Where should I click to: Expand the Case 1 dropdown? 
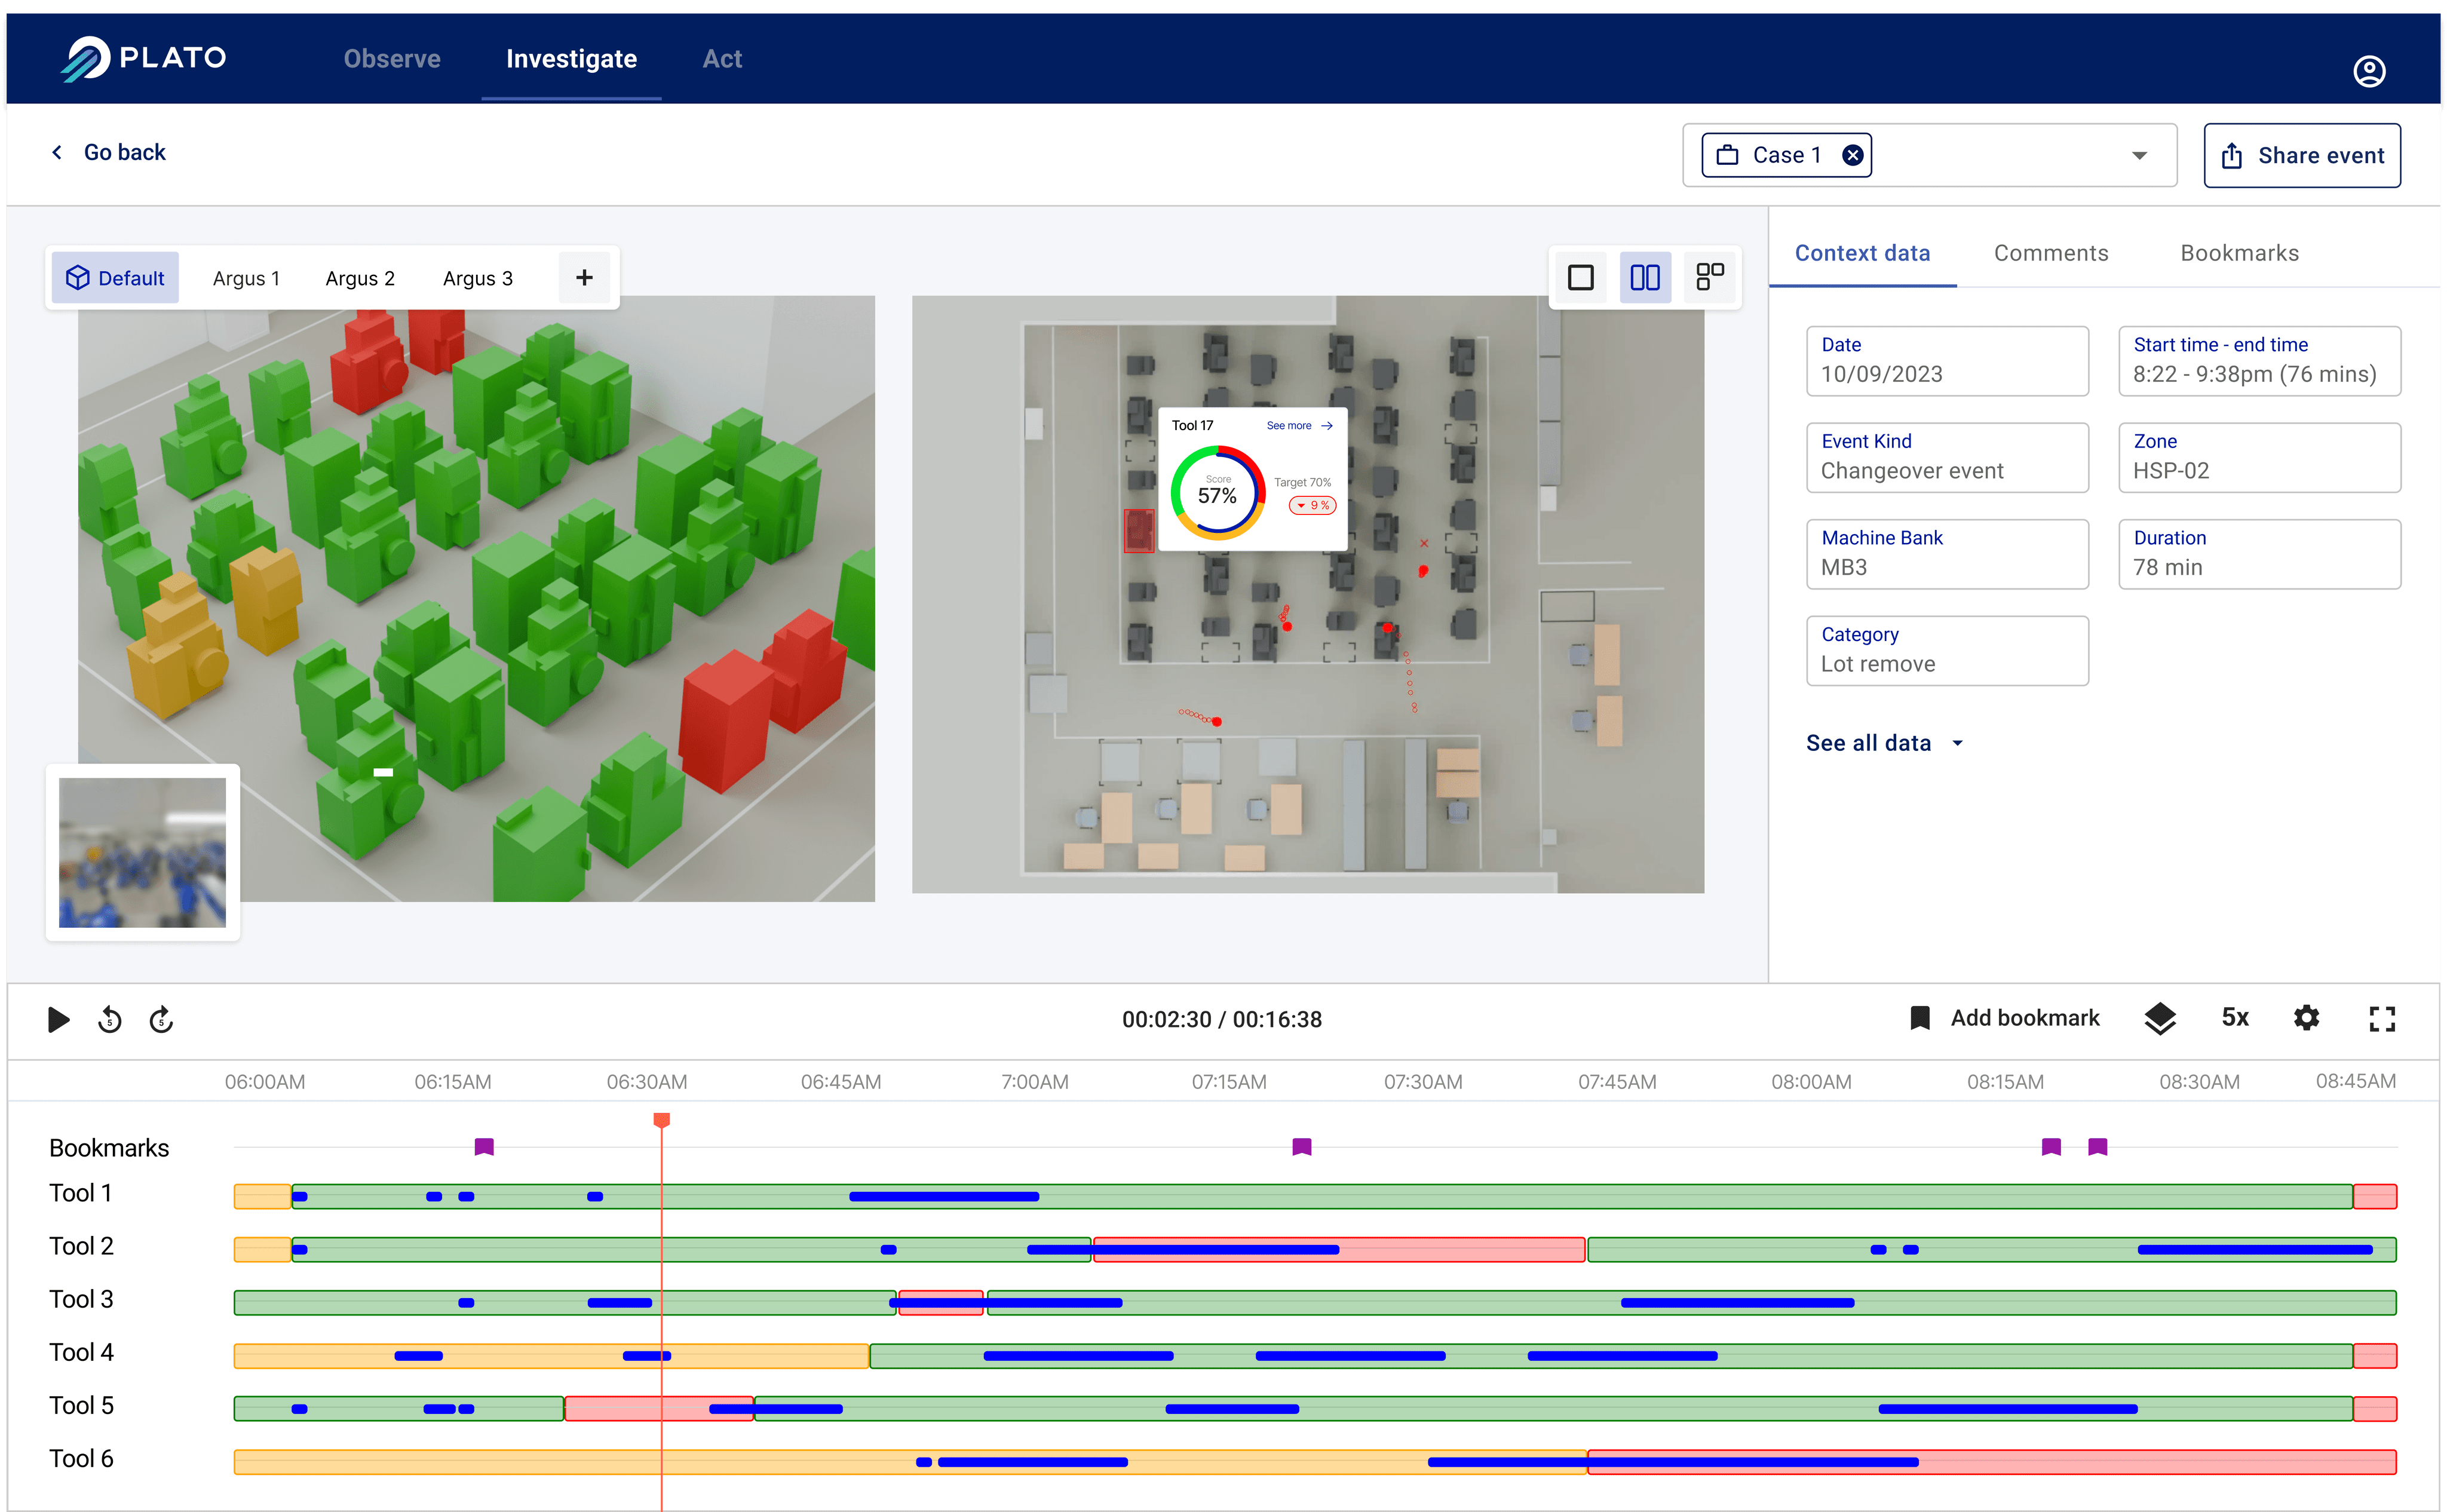pyautogui.click(x=2139, y=154)
